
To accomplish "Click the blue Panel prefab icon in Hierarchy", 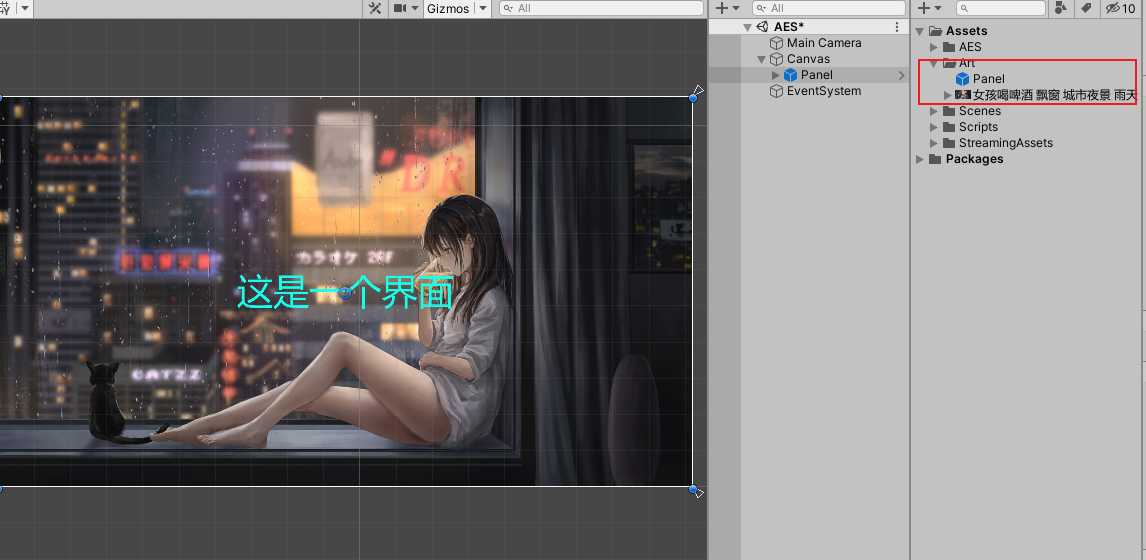I will 790,75.
